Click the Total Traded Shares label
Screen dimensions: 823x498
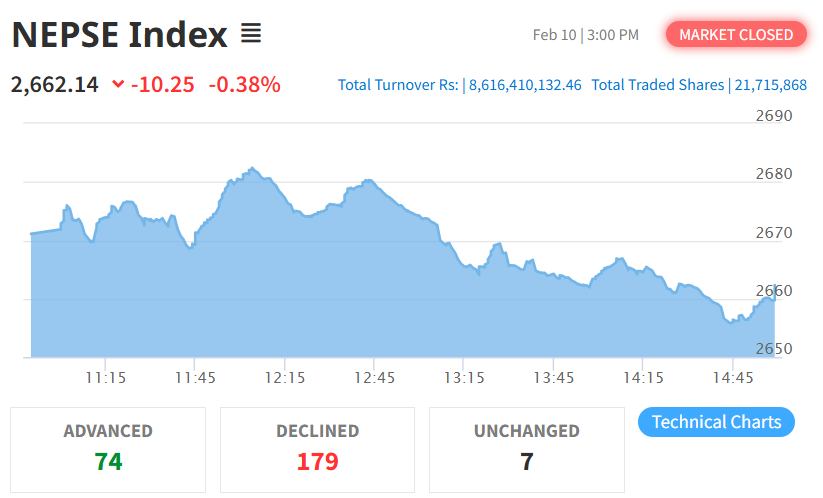658,85
